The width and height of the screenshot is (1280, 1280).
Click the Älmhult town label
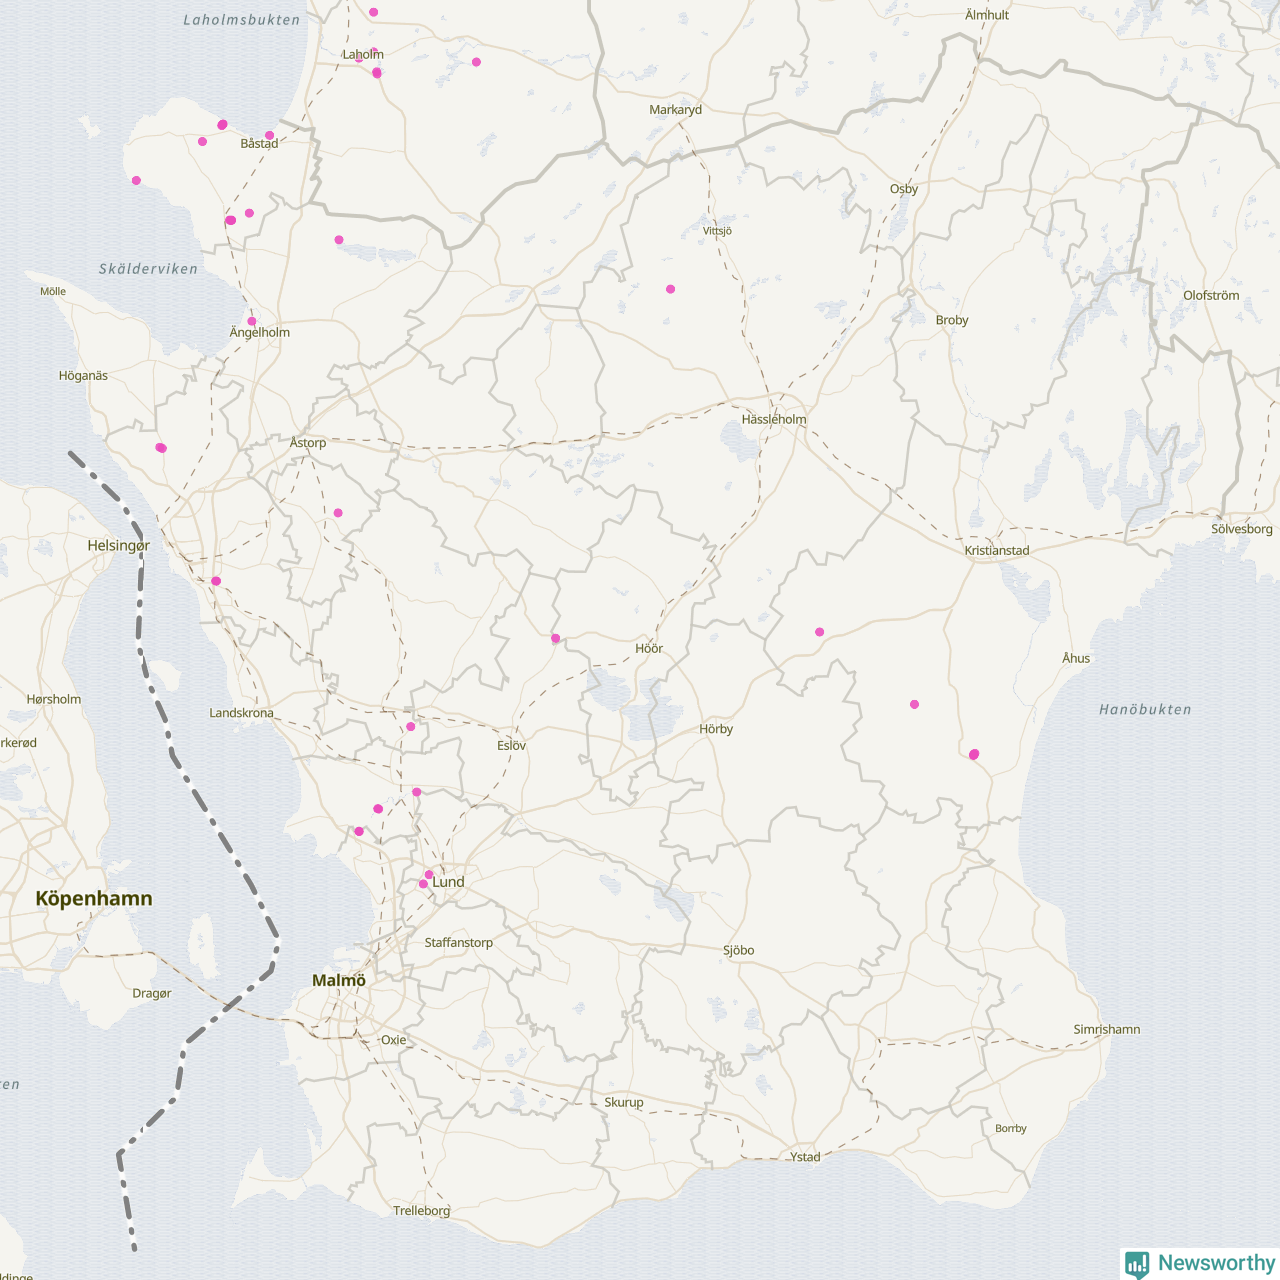pos(987,15)
